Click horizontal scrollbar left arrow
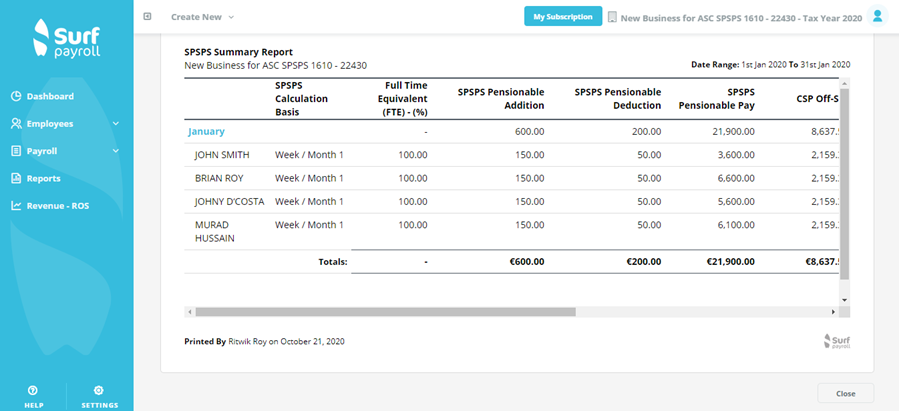The image size is (900, 412). [x=189, y=312]
